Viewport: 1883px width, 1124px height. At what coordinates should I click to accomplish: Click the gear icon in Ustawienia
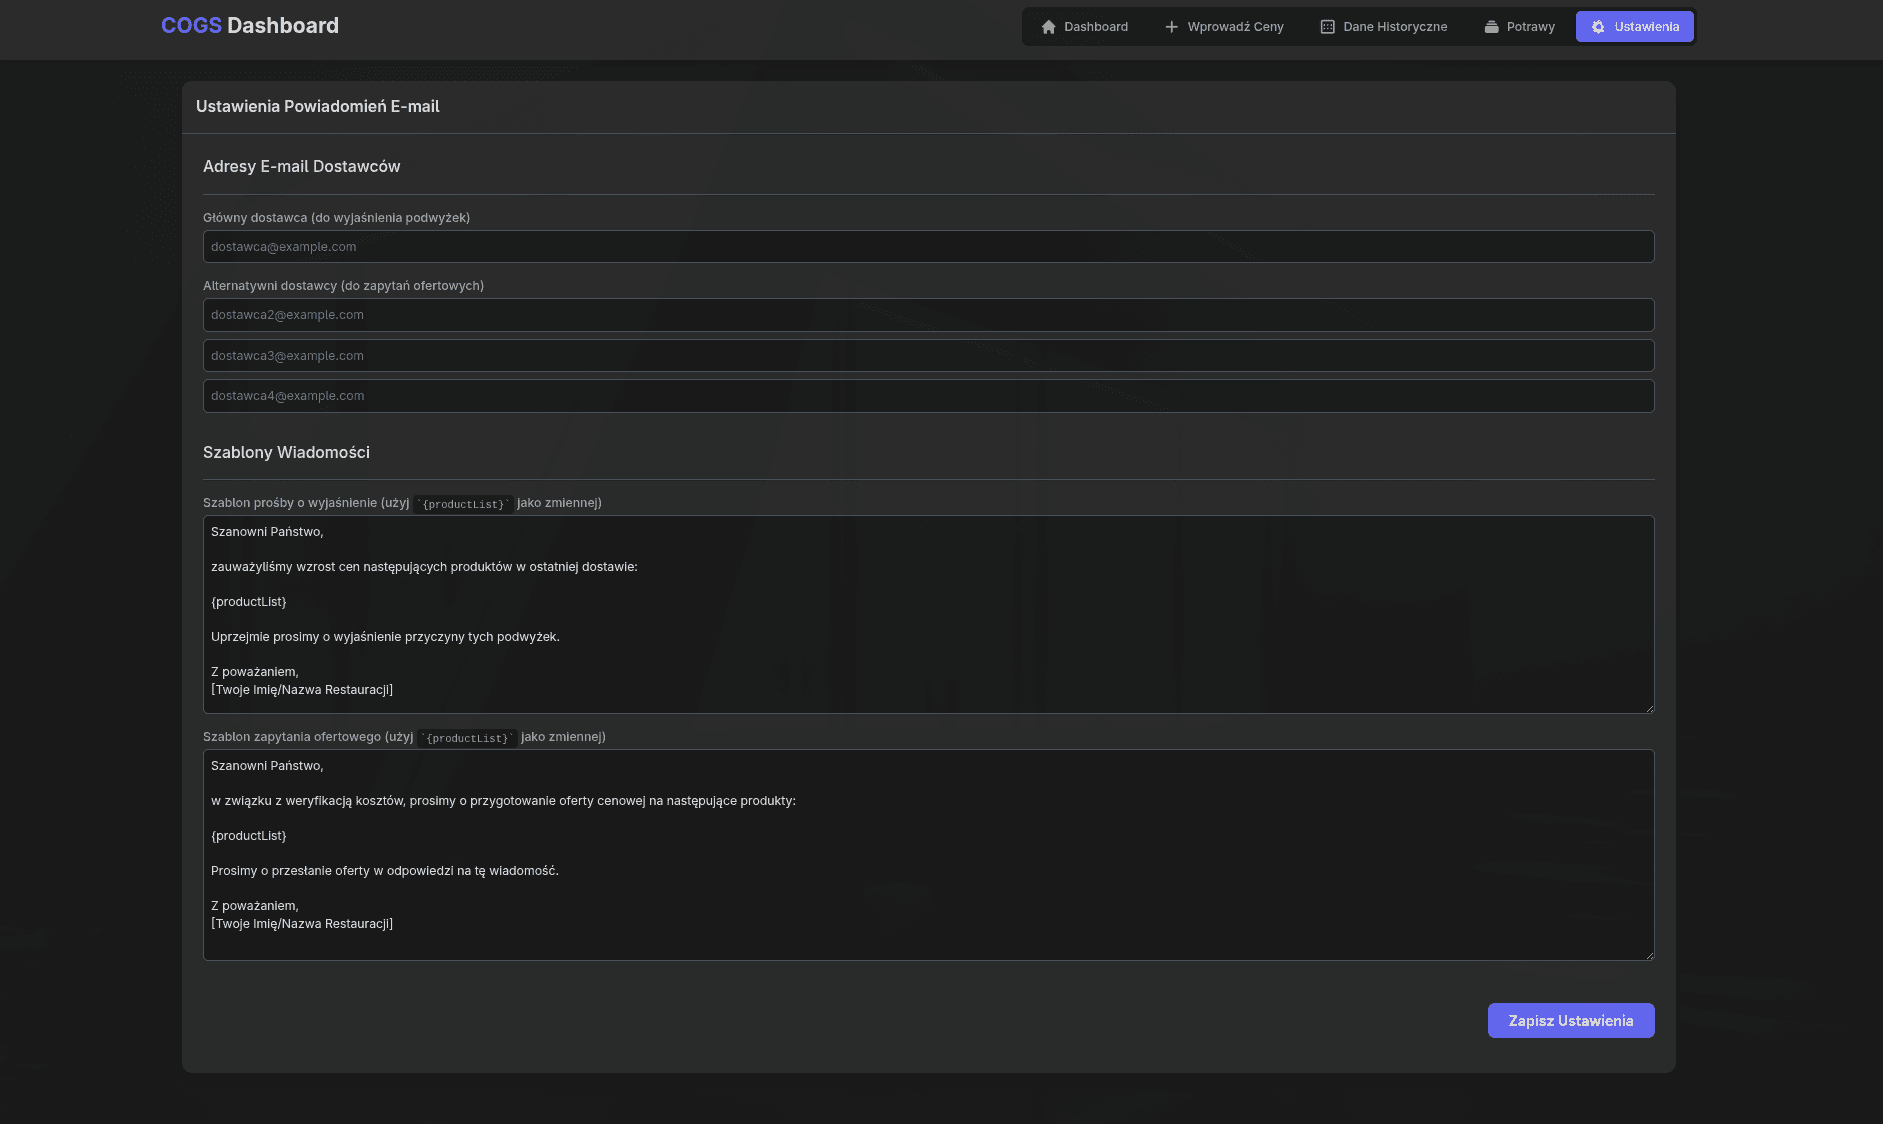[1598, 27]
